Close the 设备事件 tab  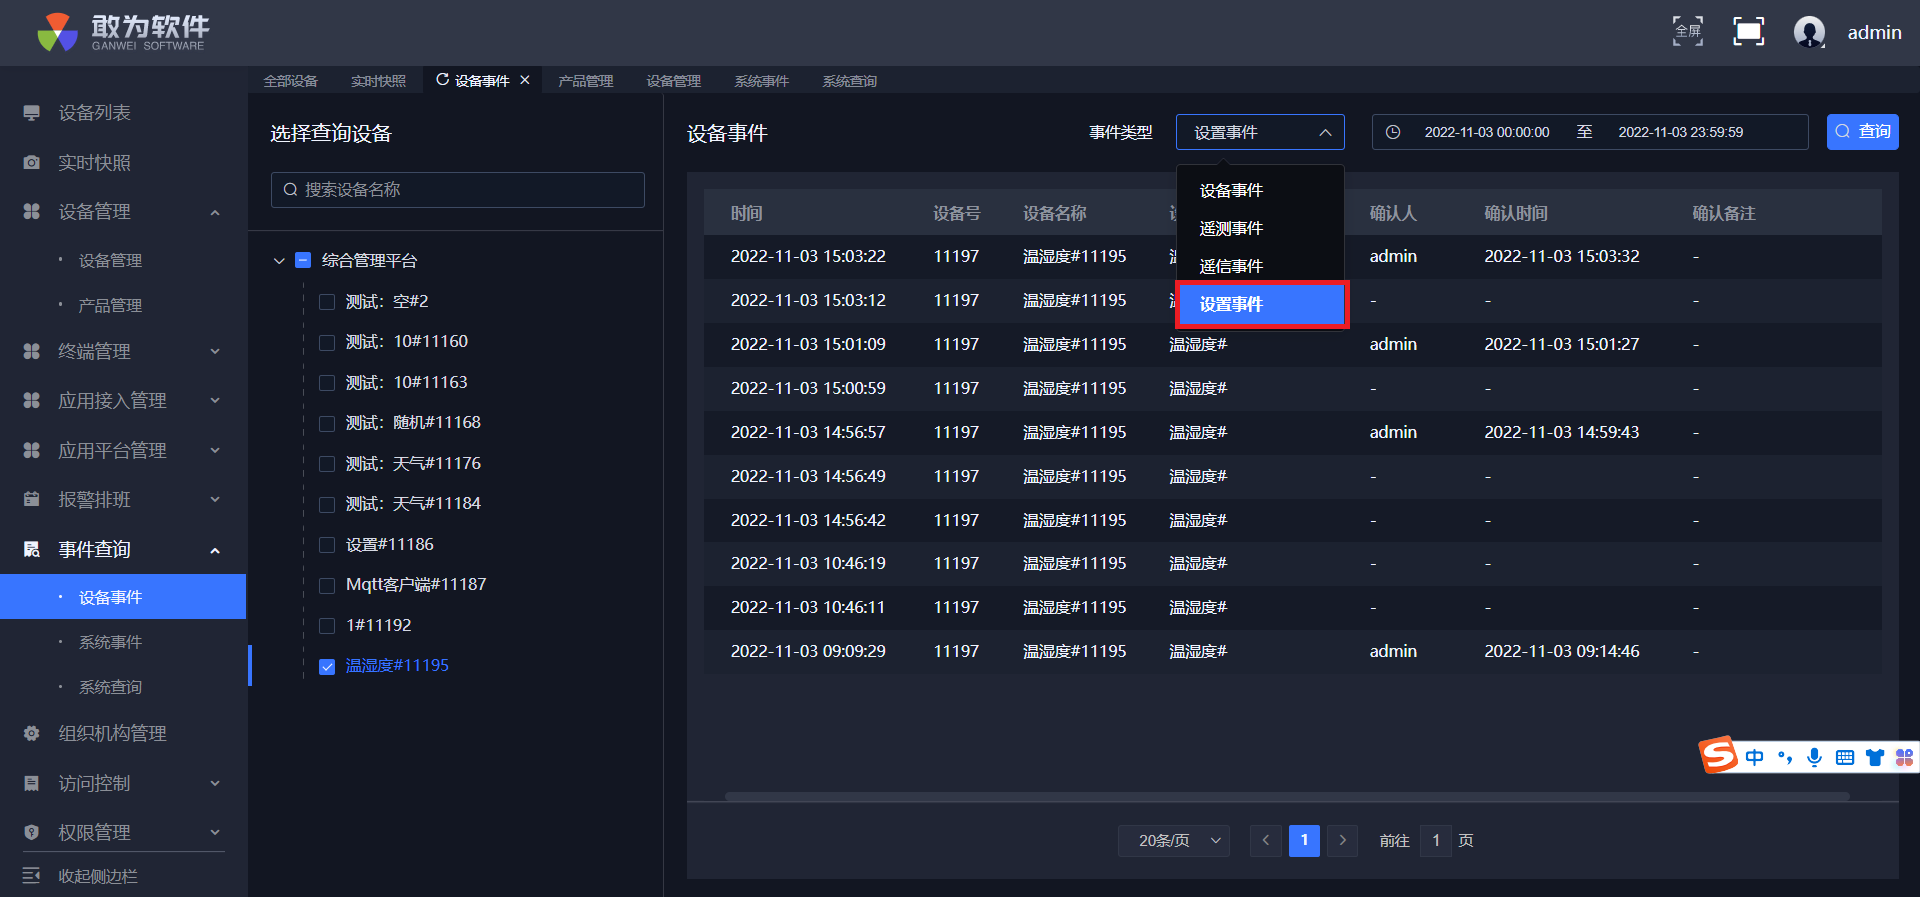coord(525,80)
